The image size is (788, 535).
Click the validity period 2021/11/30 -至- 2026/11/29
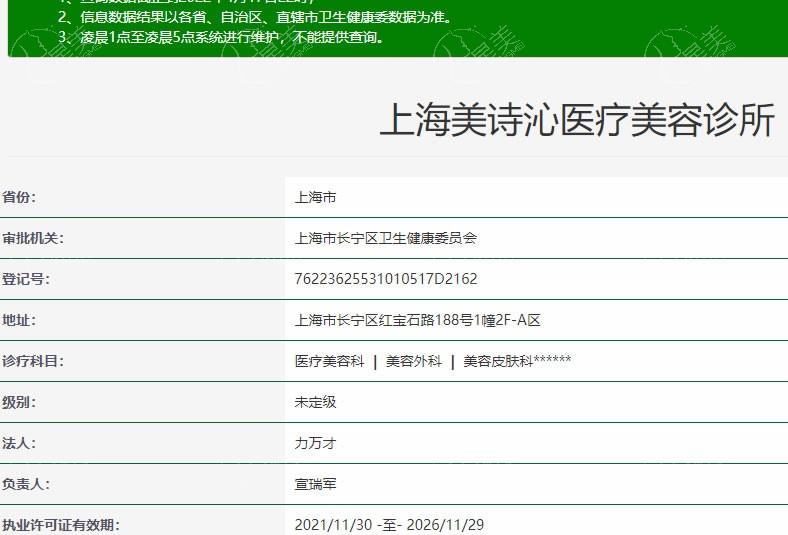tap(389, 525)
